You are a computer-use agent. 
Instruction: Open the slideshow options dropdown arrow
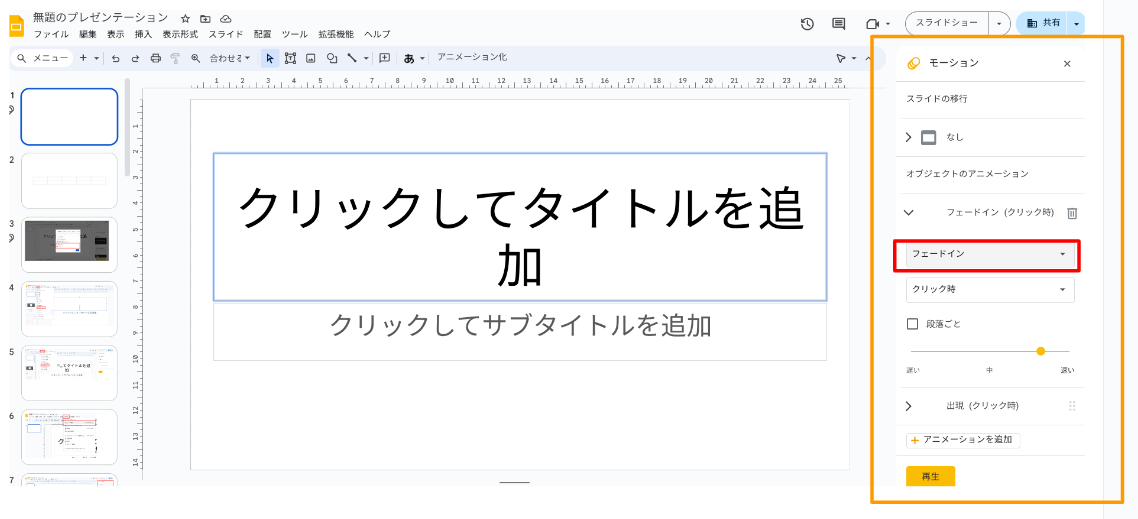999,23
